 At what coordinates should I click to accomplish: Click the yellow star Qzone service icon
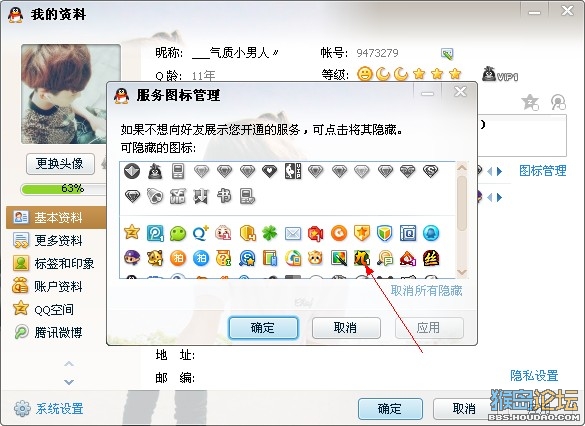coord(132,233)
